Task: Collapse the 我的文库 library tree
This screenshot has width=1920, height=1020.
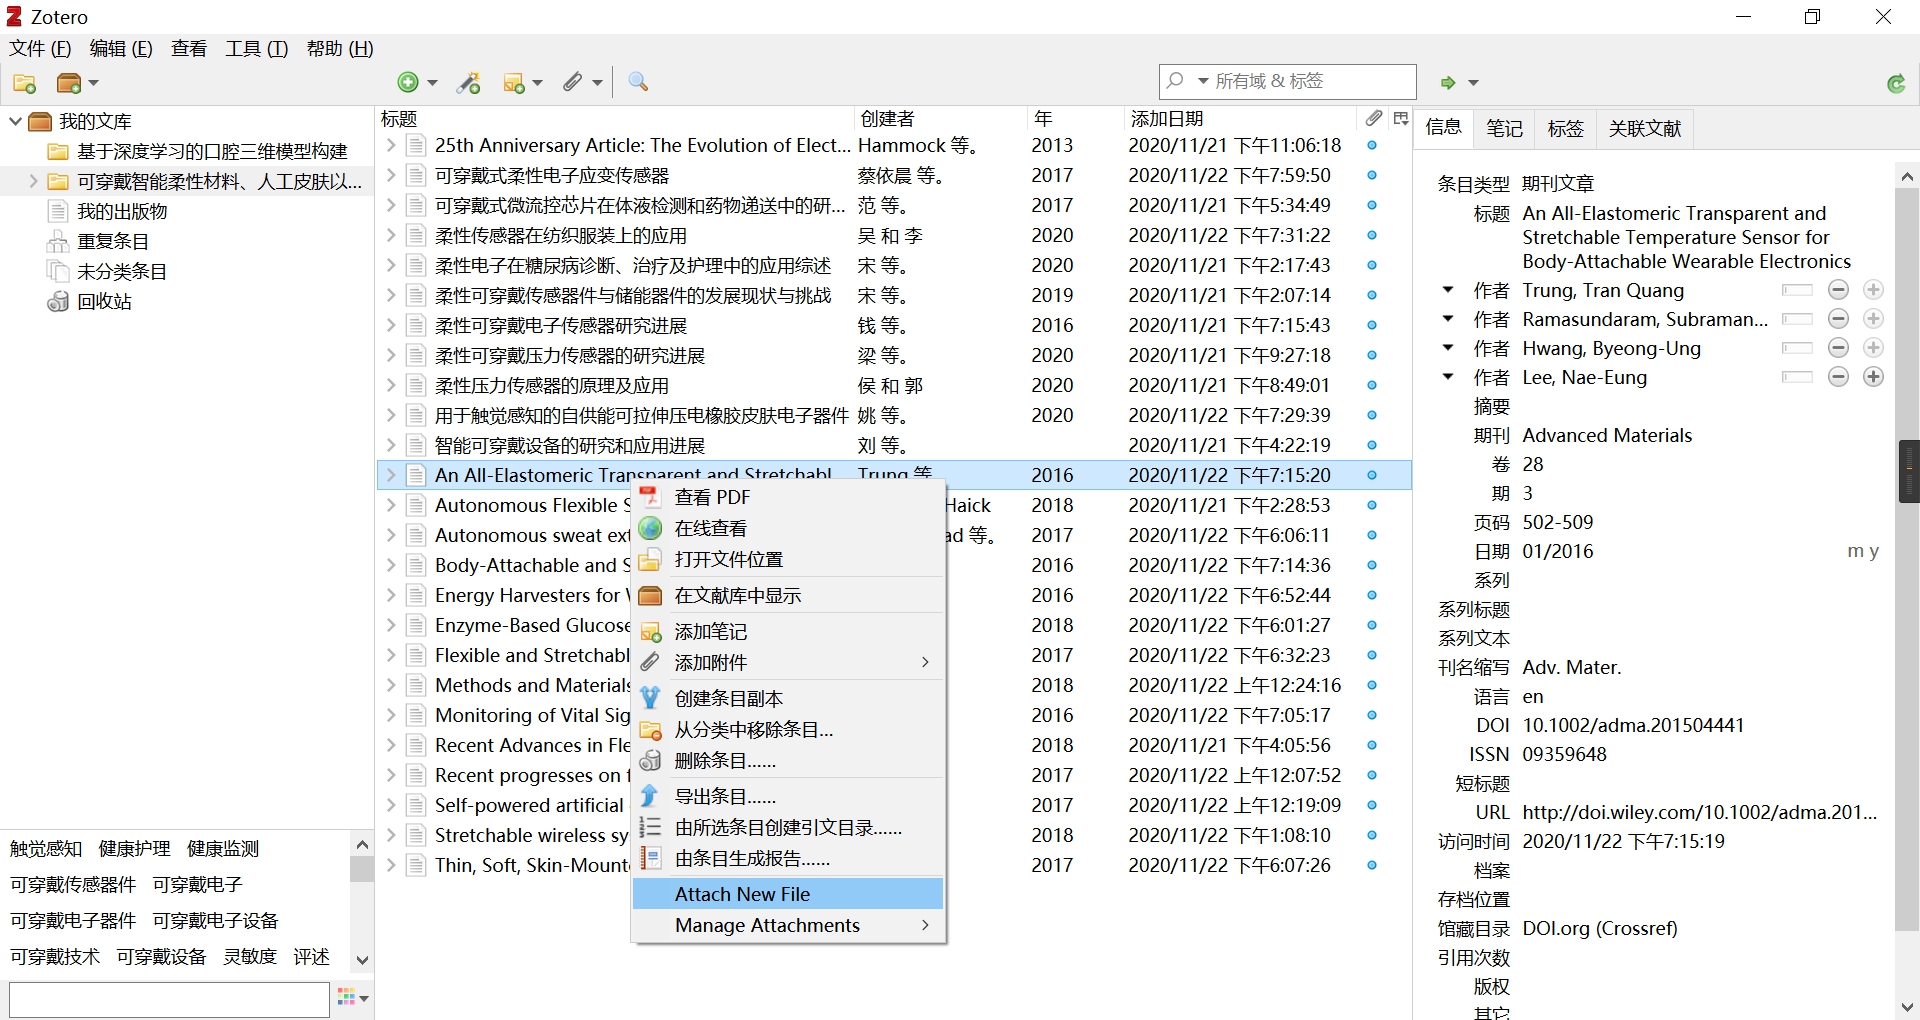Action: point(15,121)
